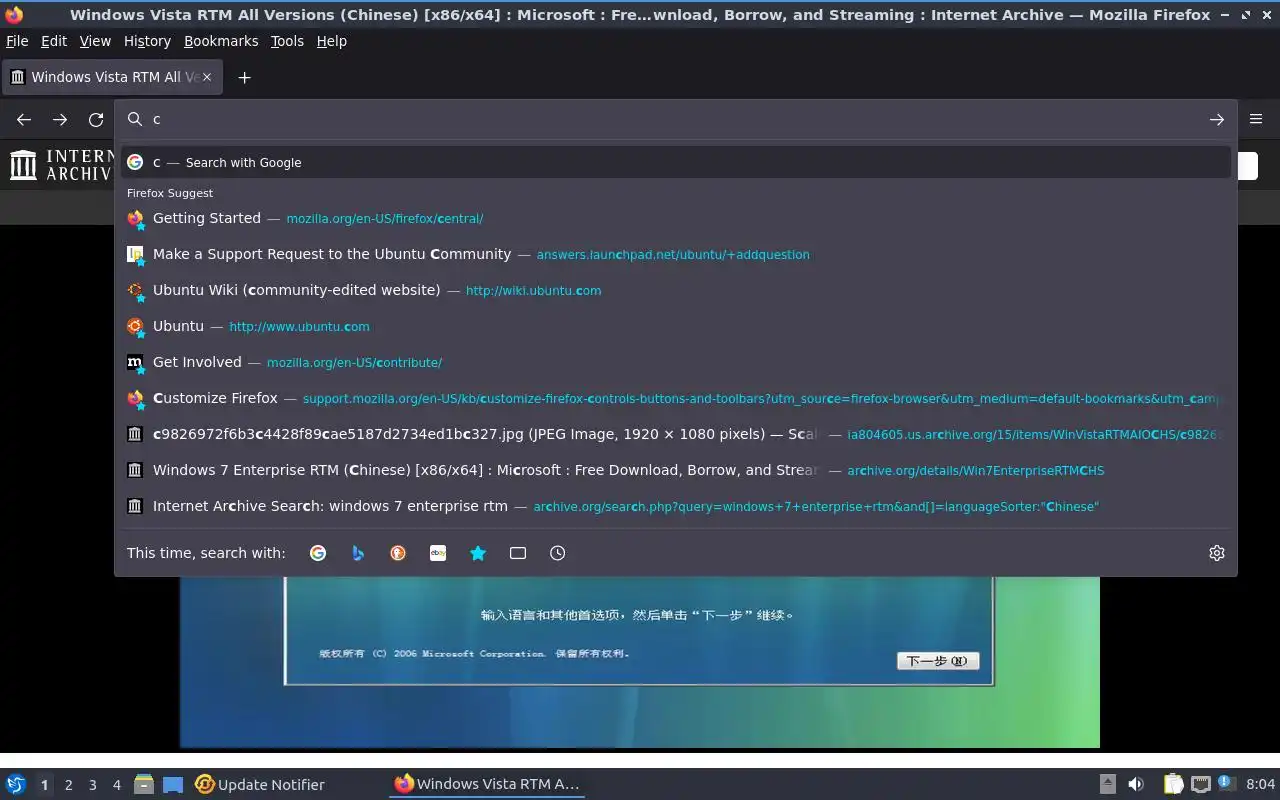Search history using the clock icon

coord(558,553)
